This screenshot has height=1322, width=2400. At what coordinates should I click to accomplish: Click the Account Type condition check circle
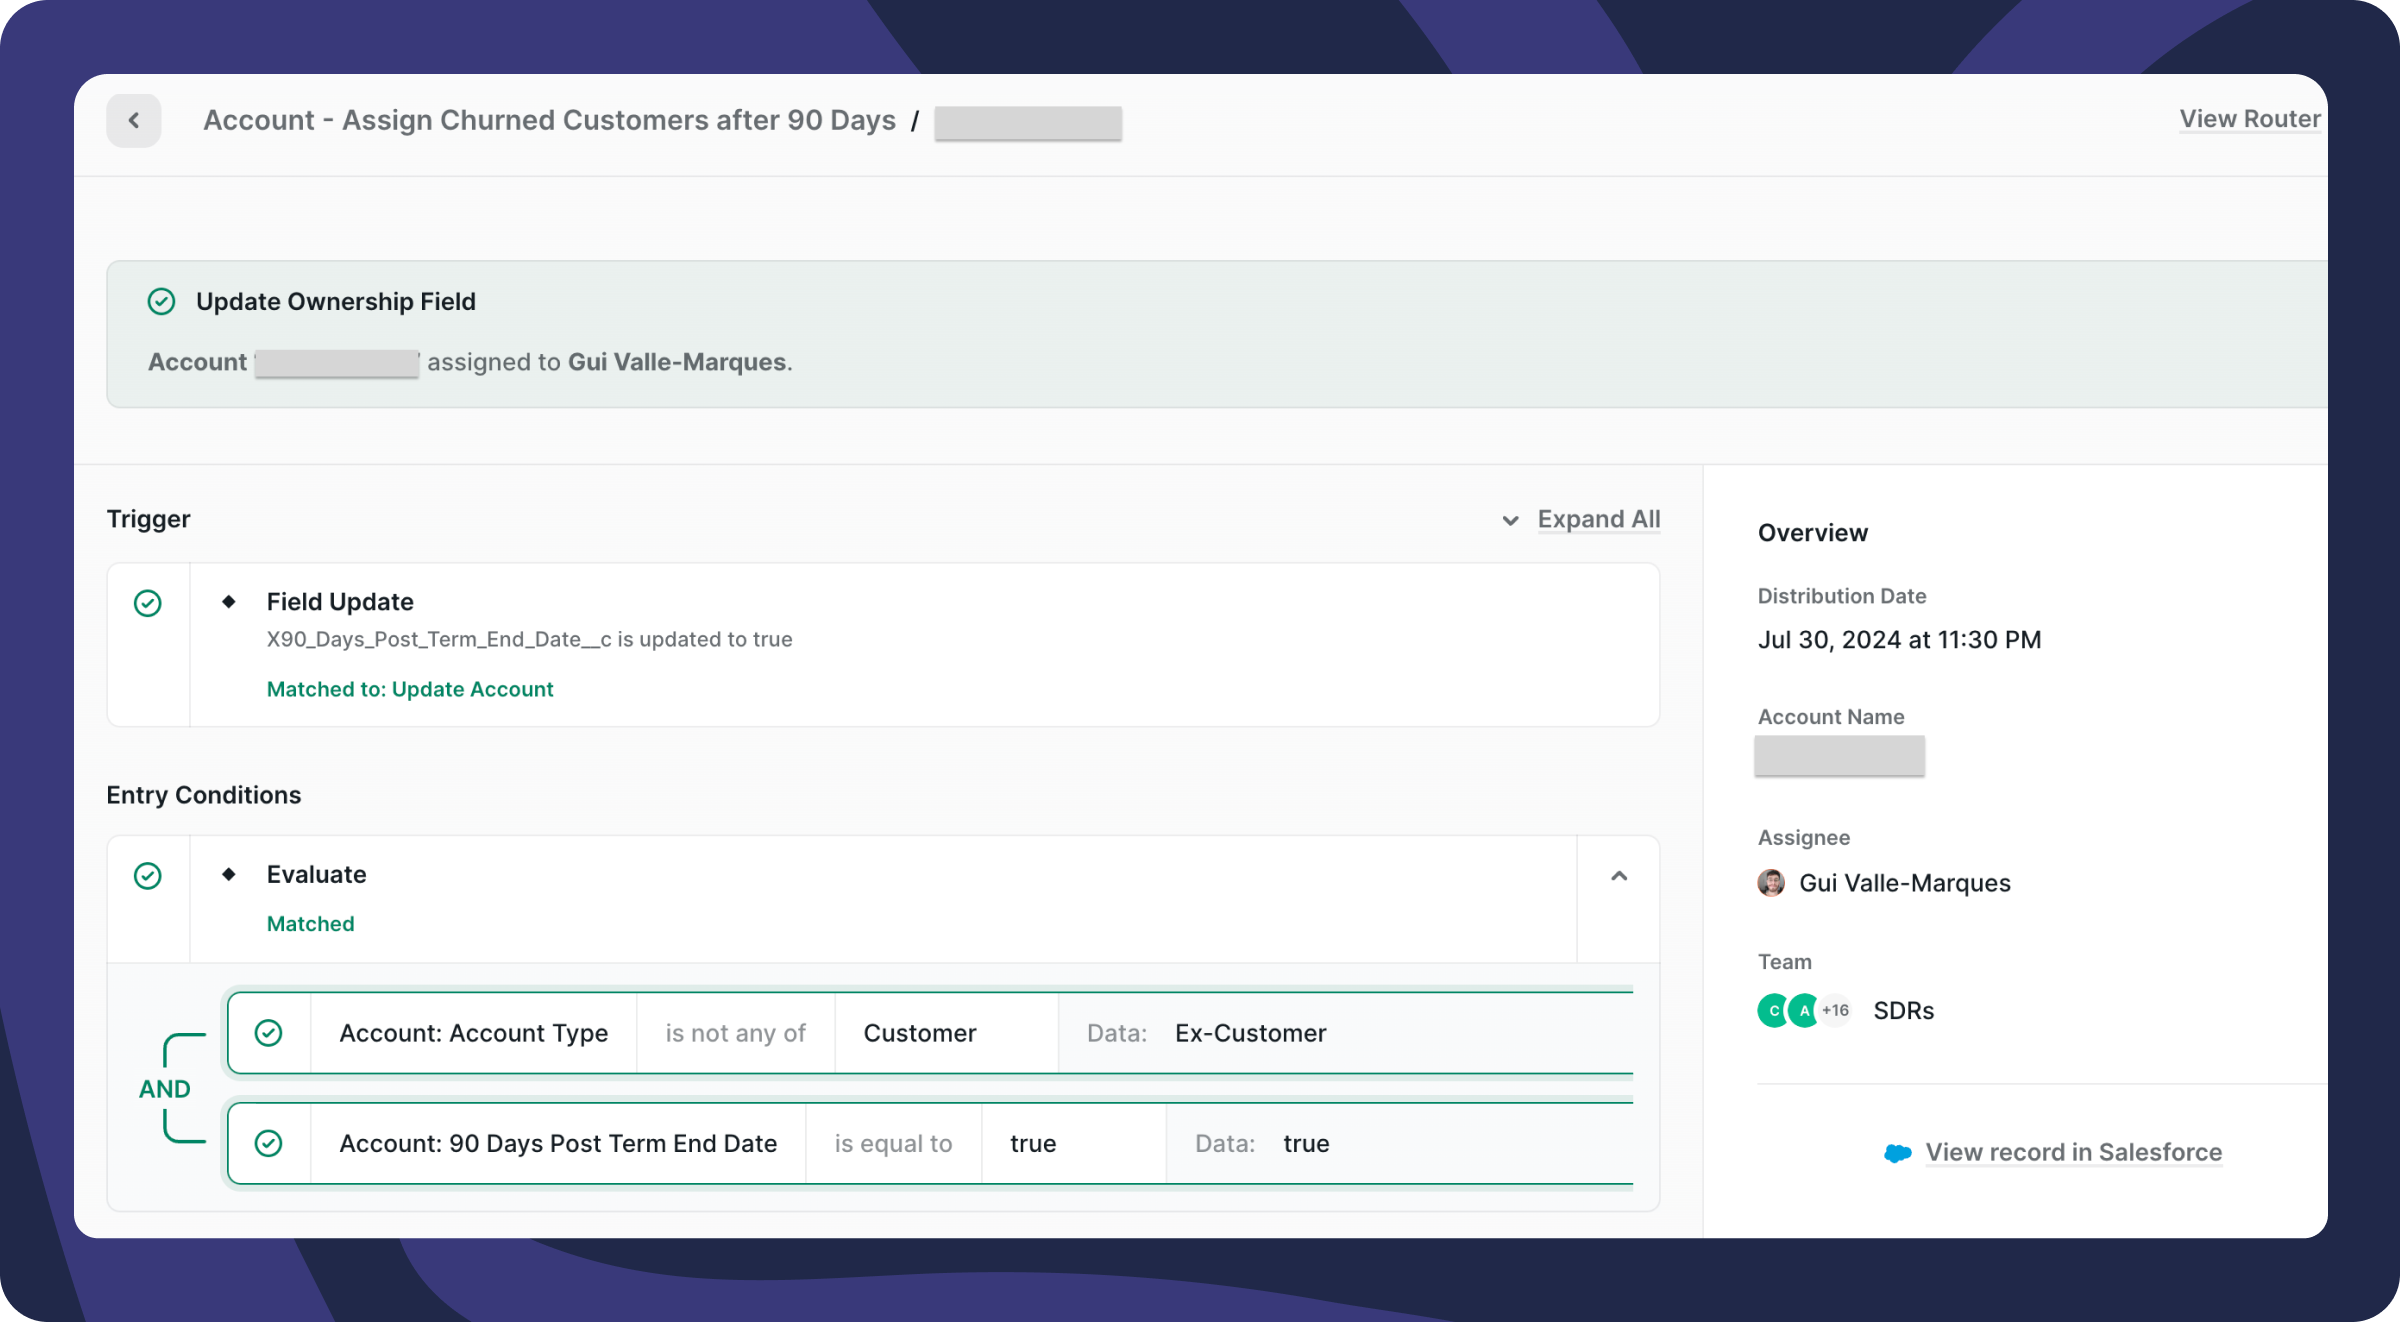pyautogui.click(x=269, y=1033)
